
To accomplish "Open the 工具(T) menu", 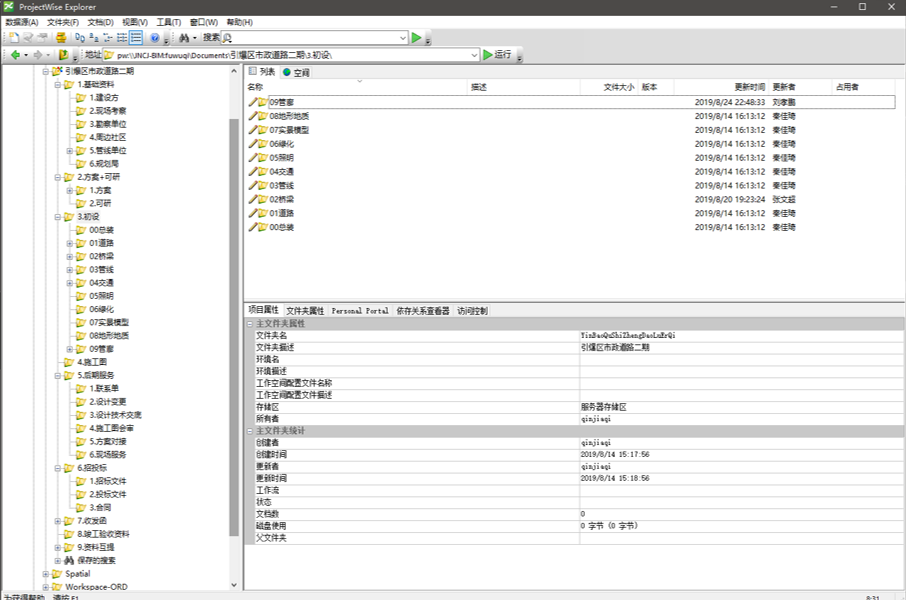I will (169, 22).
